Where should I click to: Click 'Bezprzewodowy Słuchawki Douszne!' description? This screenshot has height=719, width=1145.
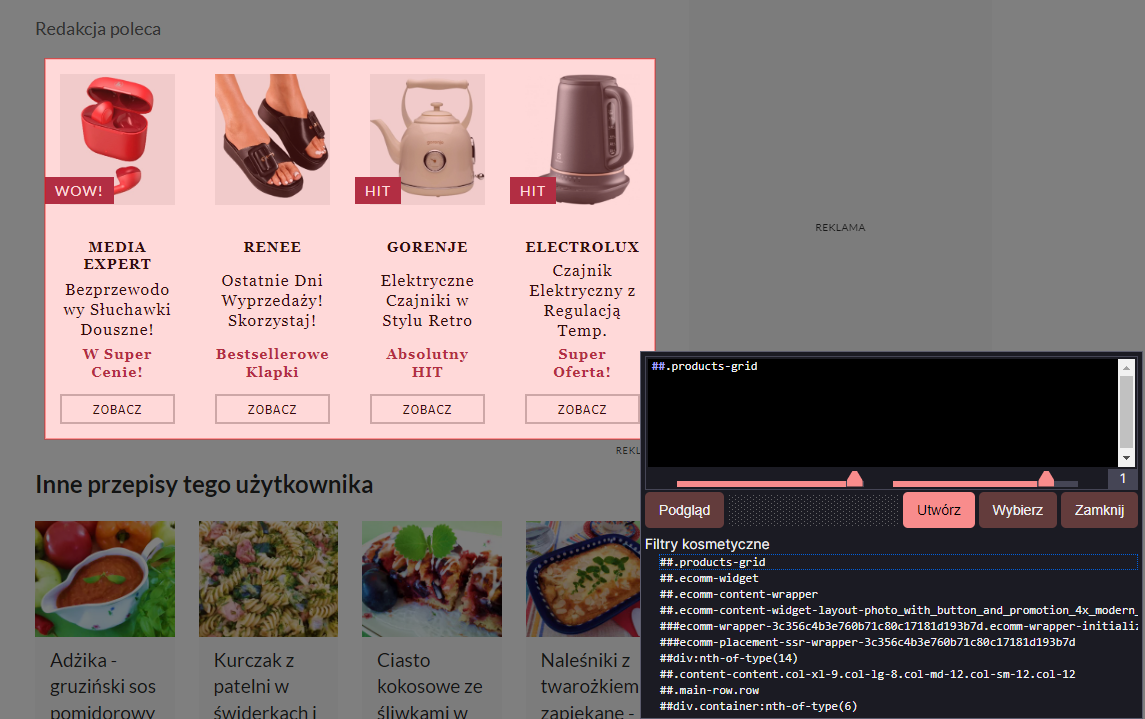tap(117, 309)
